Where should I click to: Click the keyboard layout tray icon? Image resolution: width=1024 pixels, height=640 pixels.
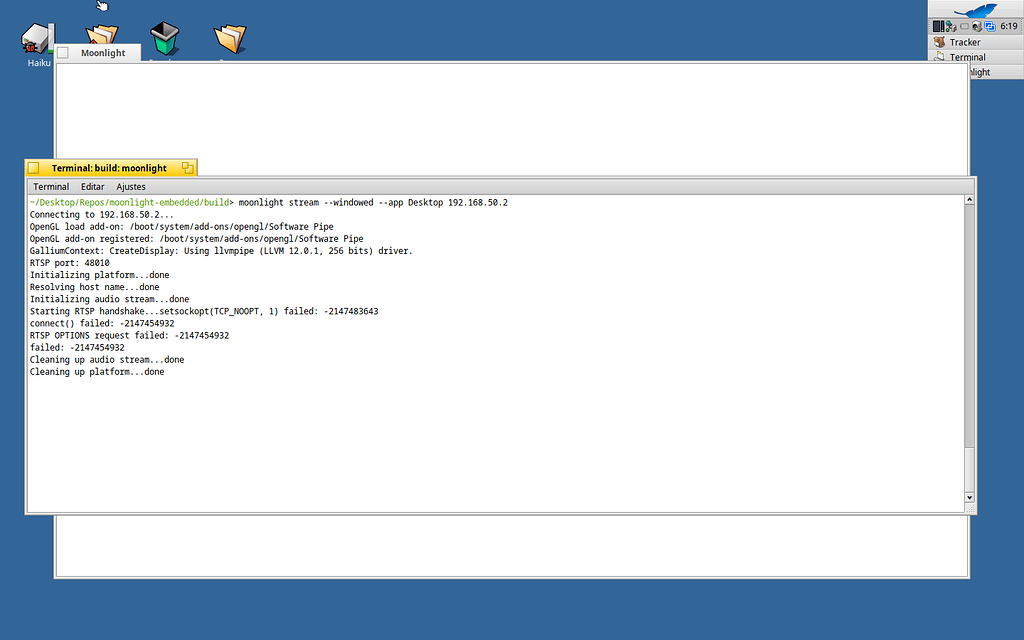[963, 27]
